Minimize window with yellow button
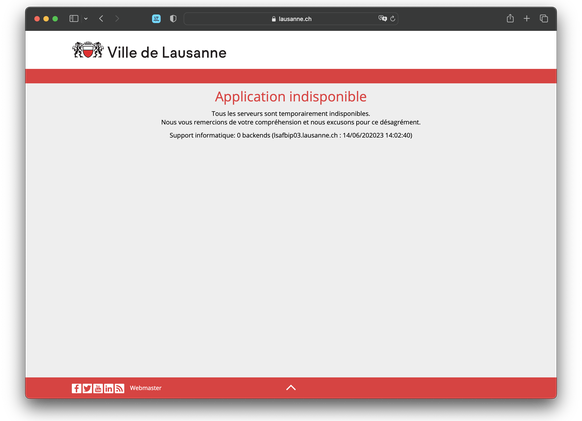 pos(46,19)
